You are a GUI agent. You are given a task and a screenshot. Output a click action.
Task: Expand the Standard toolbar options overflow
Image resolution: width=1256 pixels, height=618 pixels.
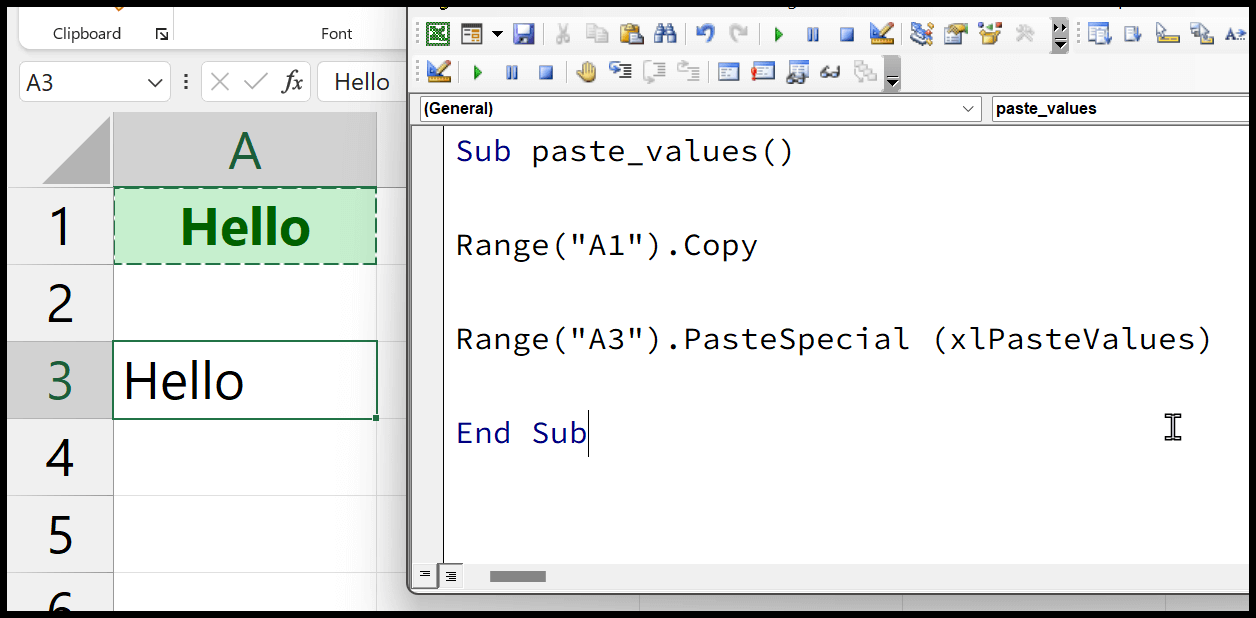pos(1060,36)
